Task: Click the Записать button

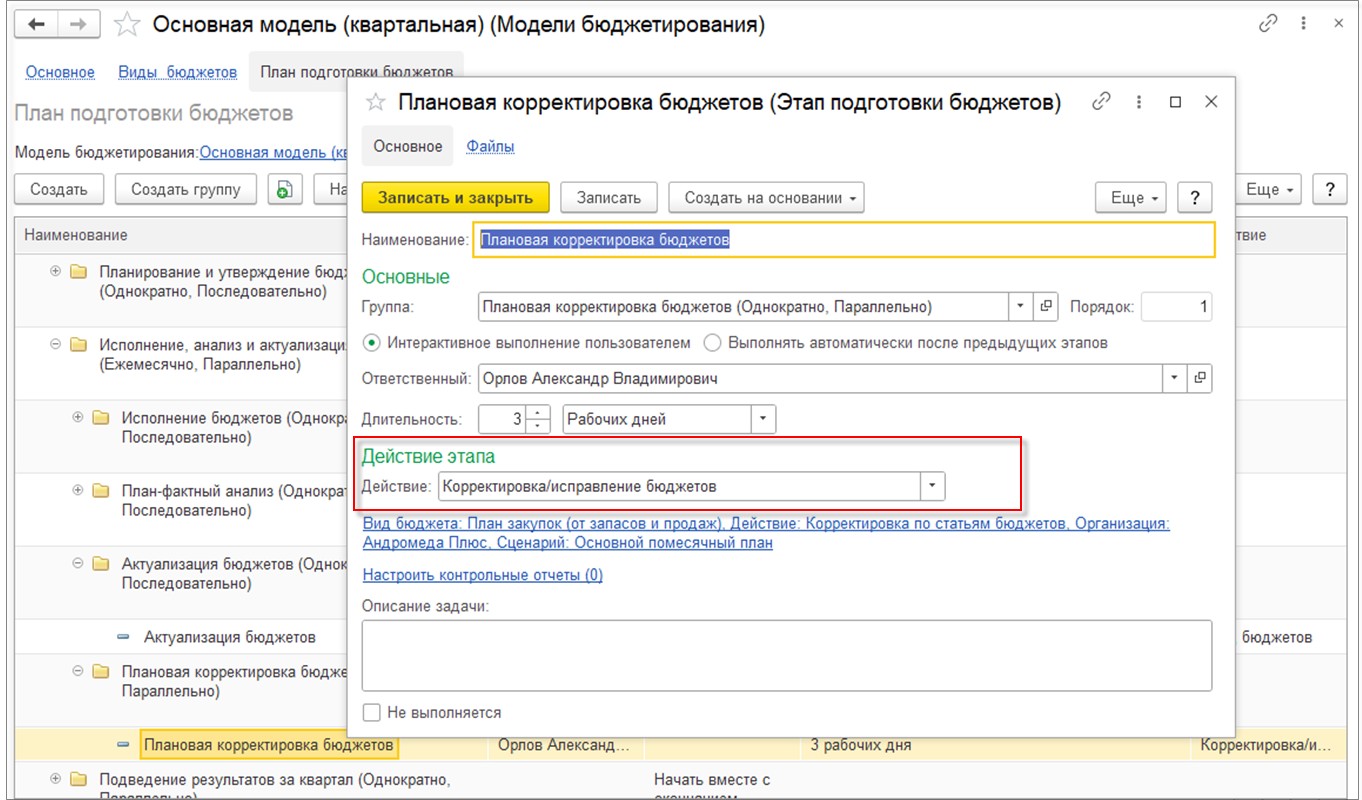Action: [x=608, y=198]
